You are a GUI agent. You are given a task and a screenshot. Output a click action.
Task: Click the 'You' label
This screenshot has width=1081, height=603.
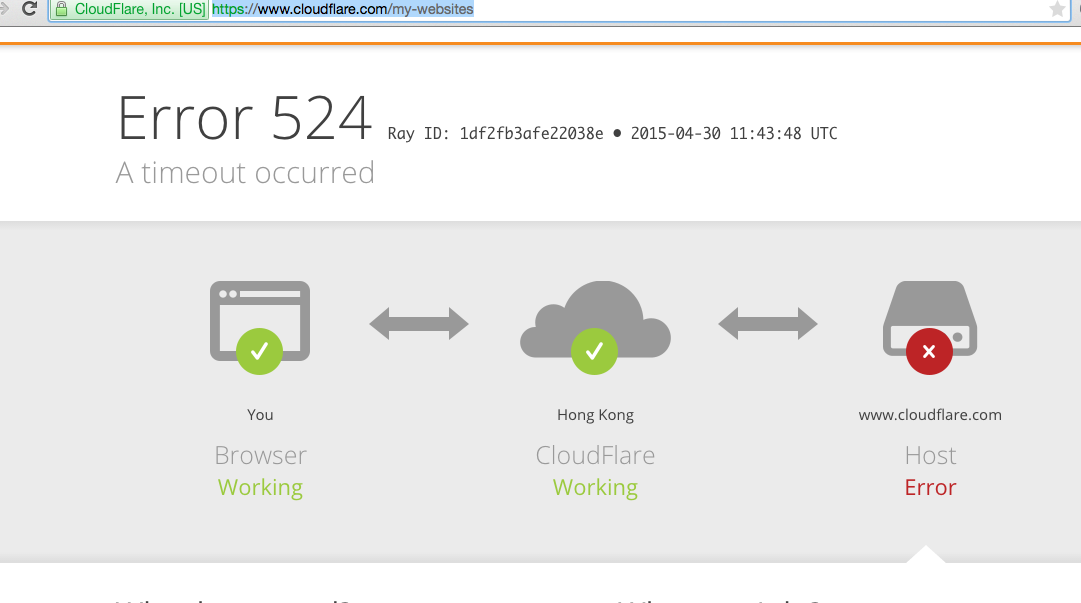(x=260, y=415)
